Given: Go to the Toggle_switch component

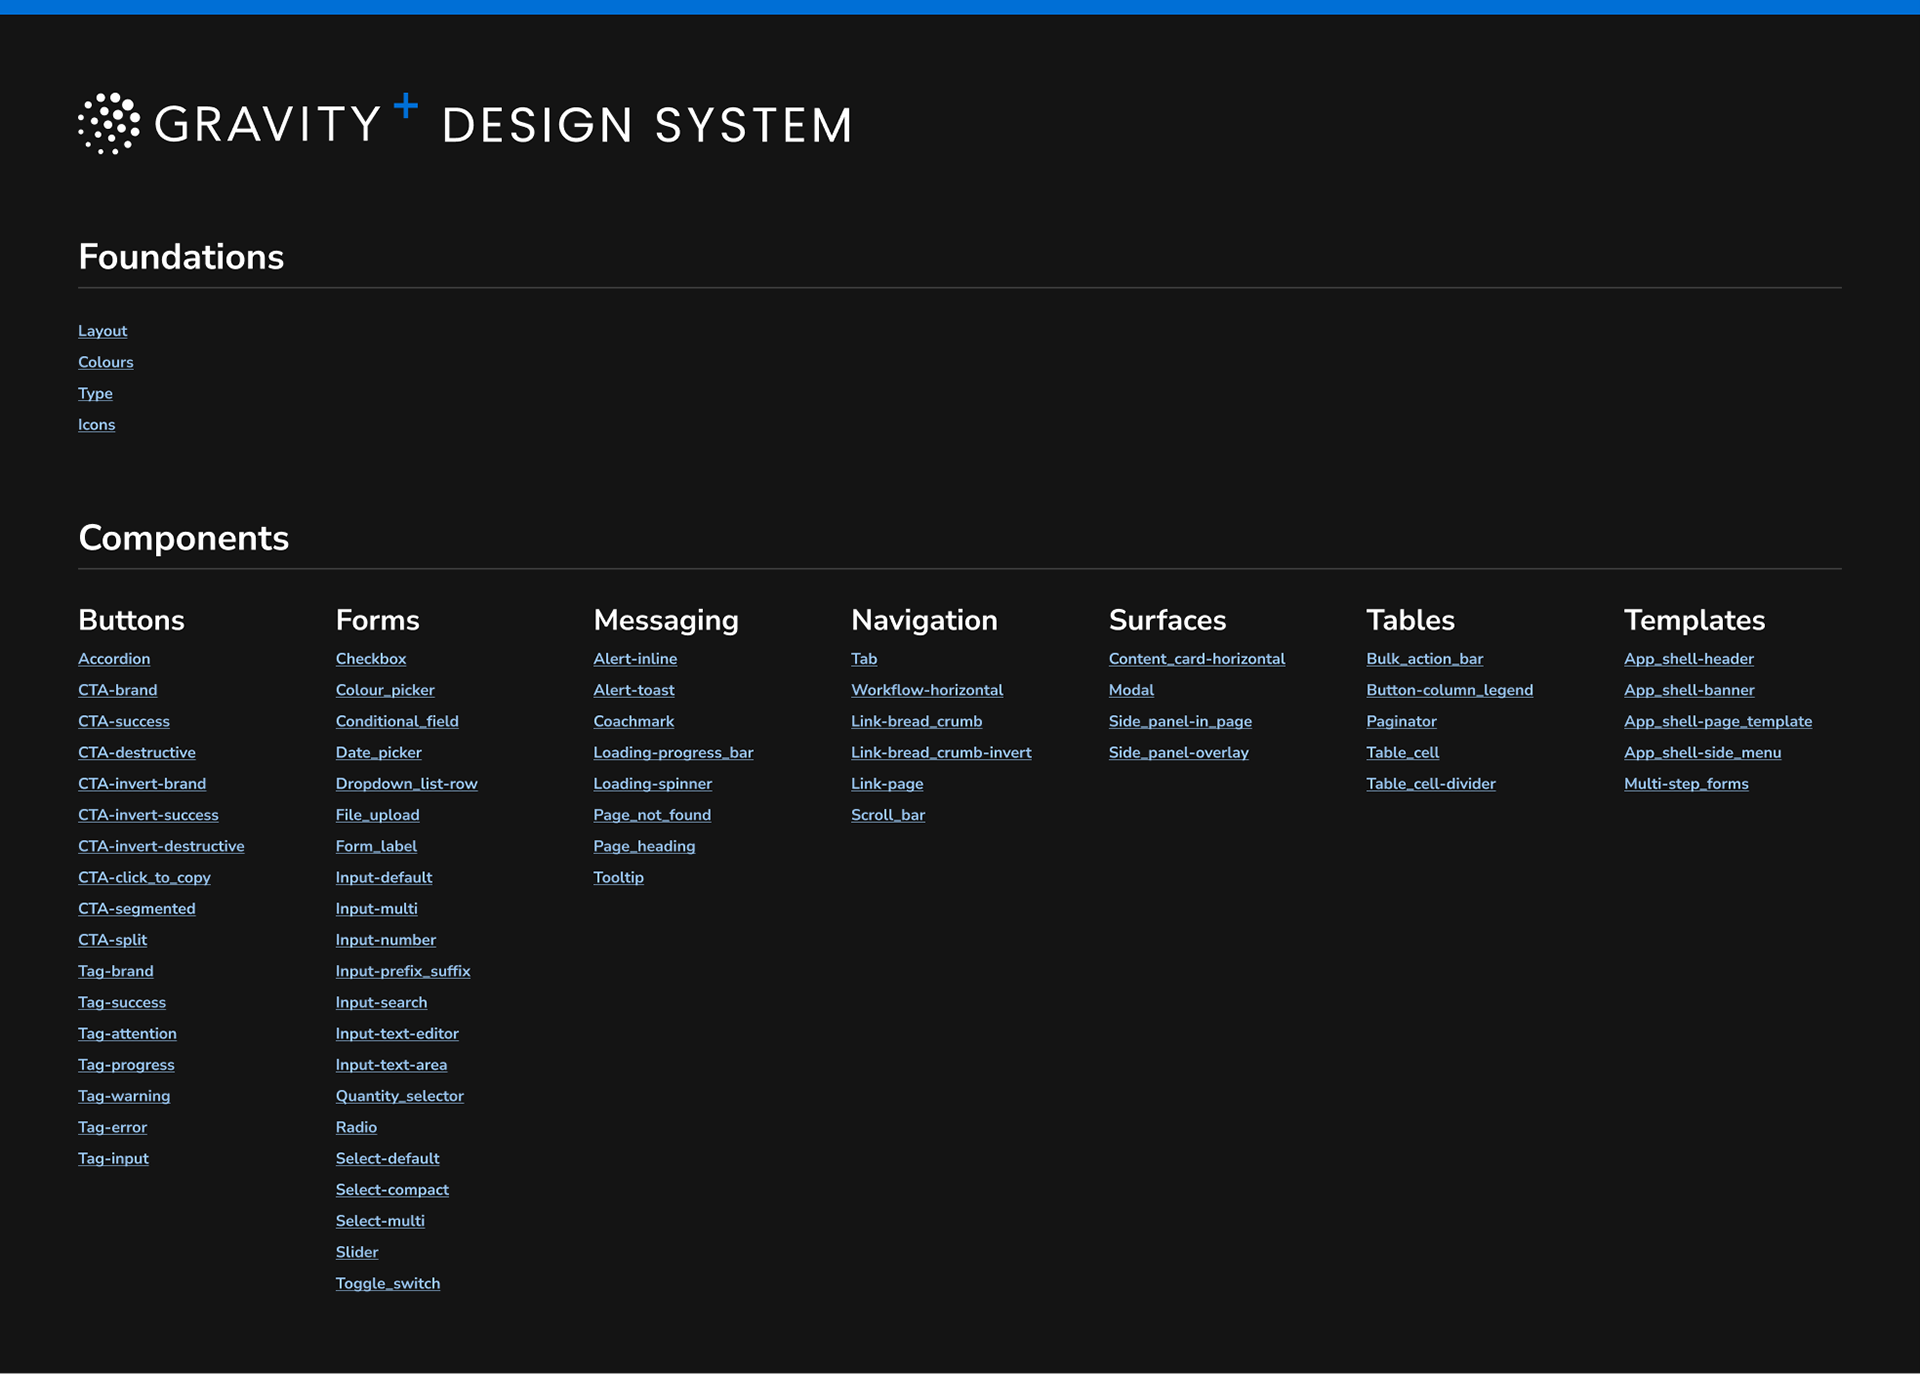Looking at the screenshot, I should tap(387, 1283).
